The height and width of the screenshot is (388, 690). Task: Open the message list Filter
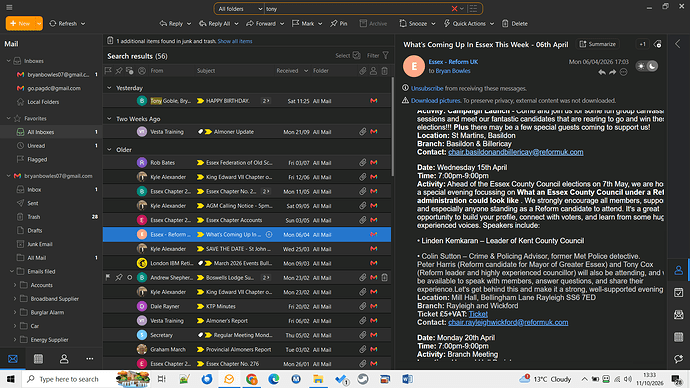378,55
